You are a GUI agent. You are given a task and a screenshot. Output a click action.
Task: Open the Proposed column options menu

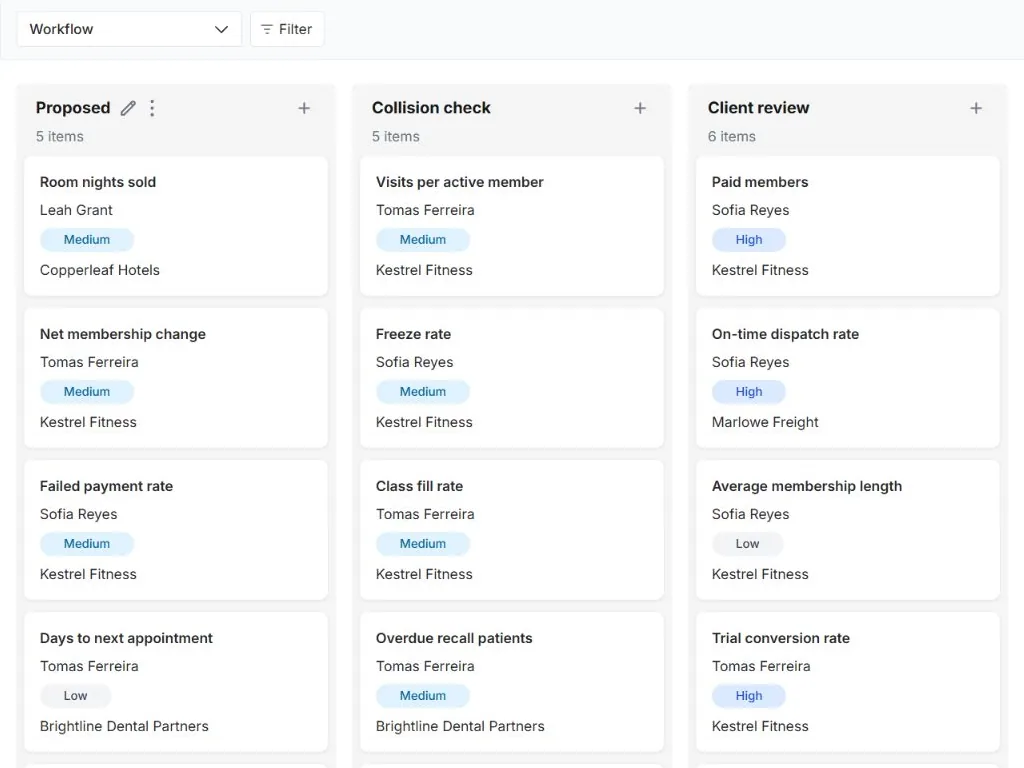(152, 108)
